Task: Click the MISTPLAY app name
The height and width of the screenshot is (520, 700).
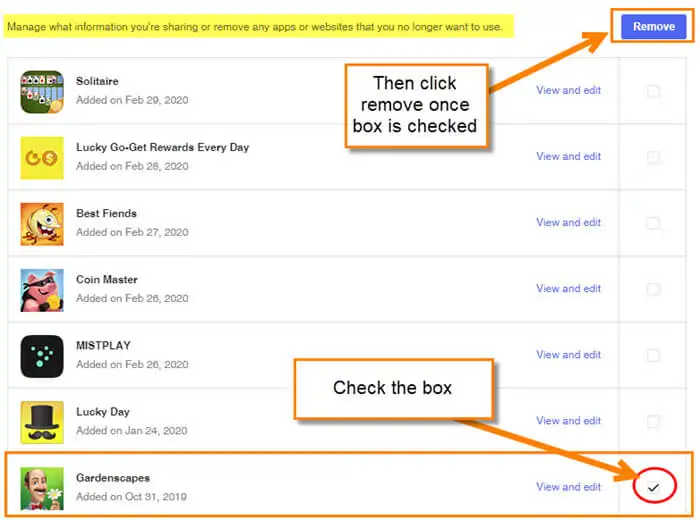Action: pyautogui.click(x=103, y=345)
